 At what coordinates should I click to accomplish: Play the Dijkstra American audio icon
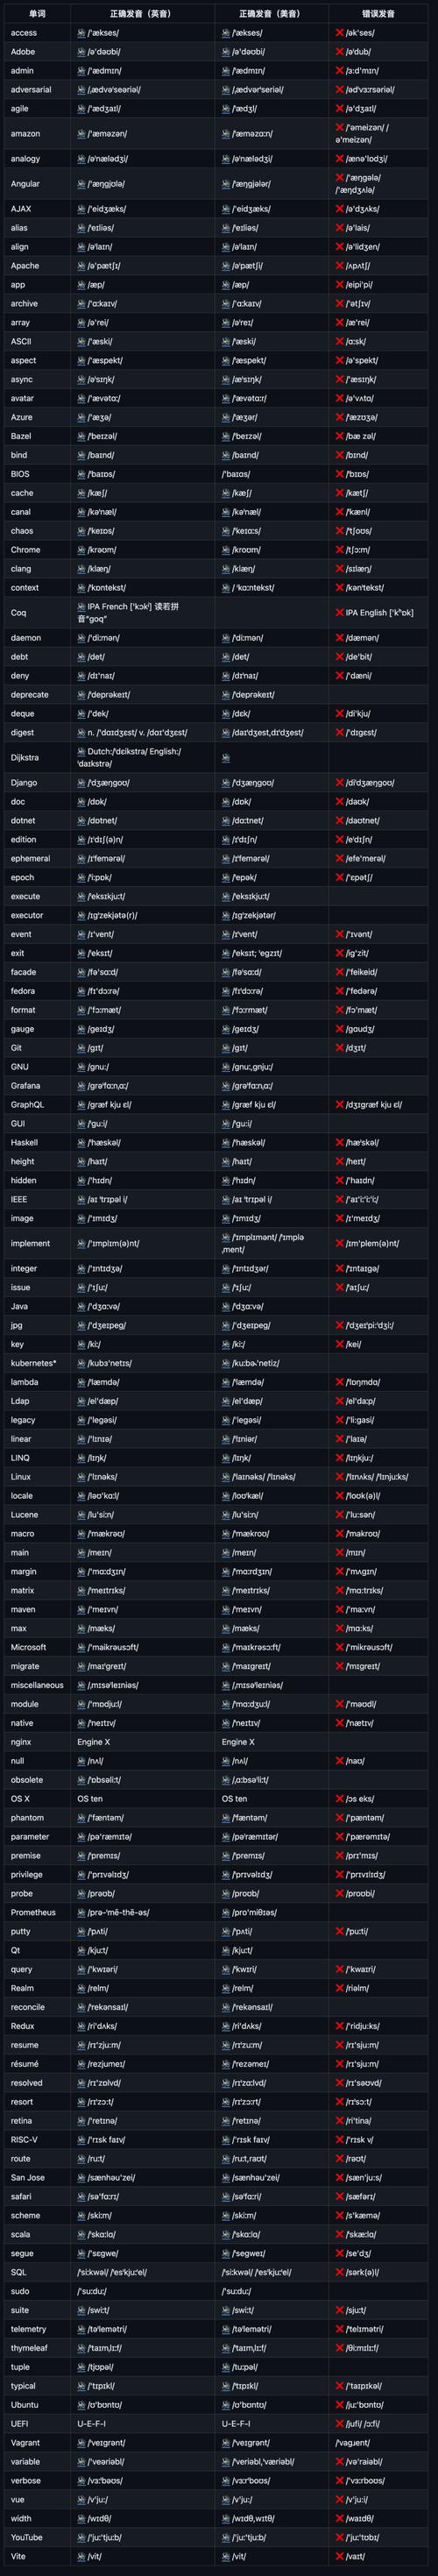pyautogui.click(x=225, y=758)
